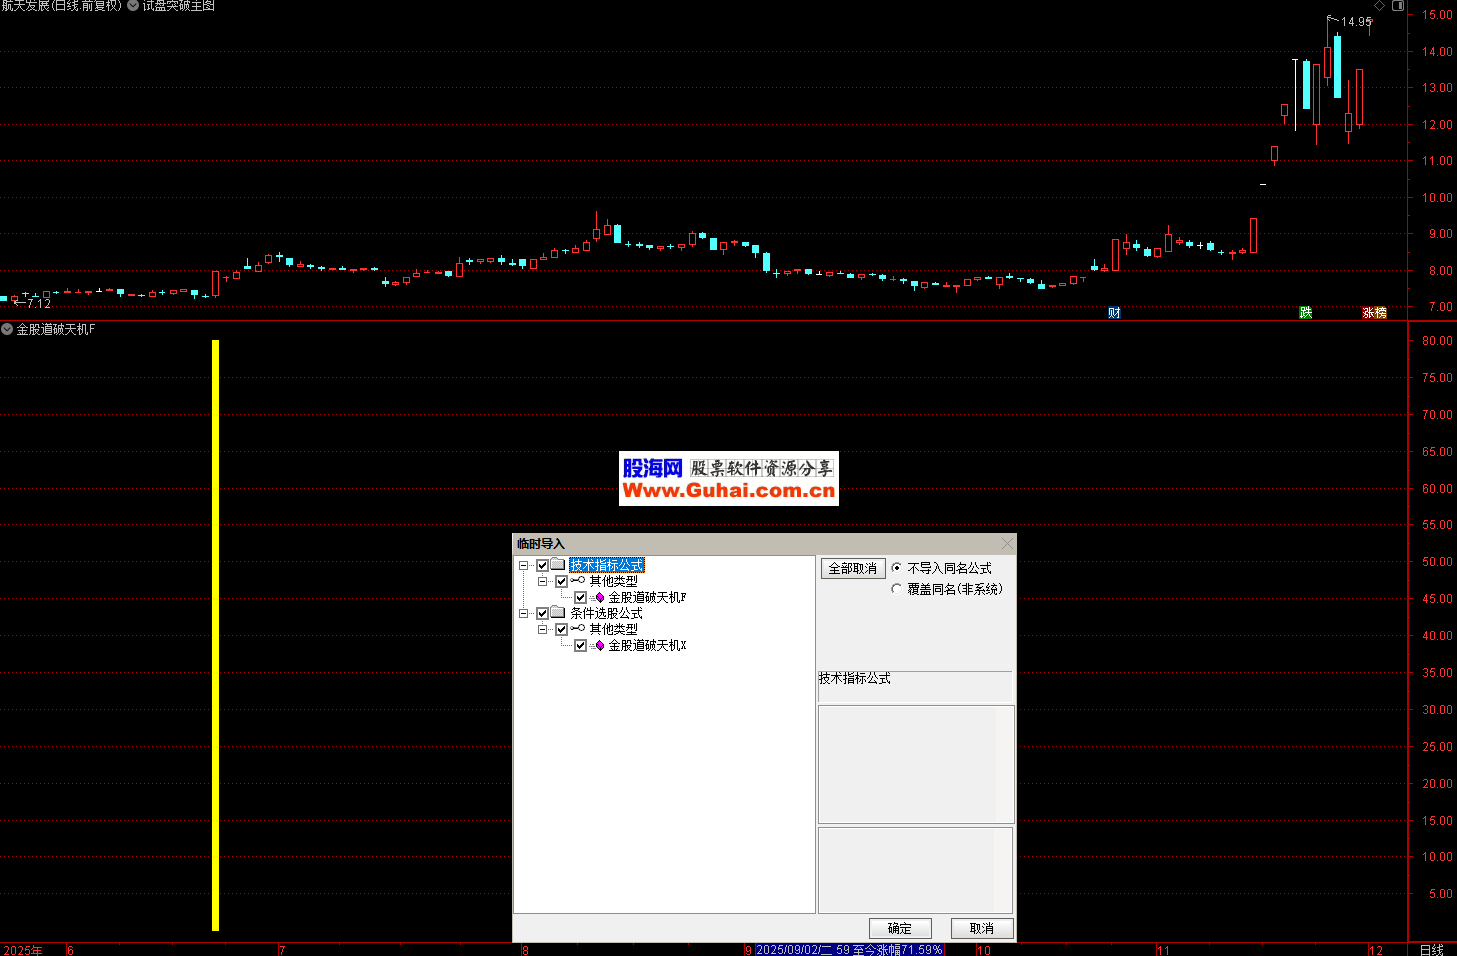Uncheck the 技术指标公式 folder checkbox
The image size is (1457, 956).
point(543,566)
